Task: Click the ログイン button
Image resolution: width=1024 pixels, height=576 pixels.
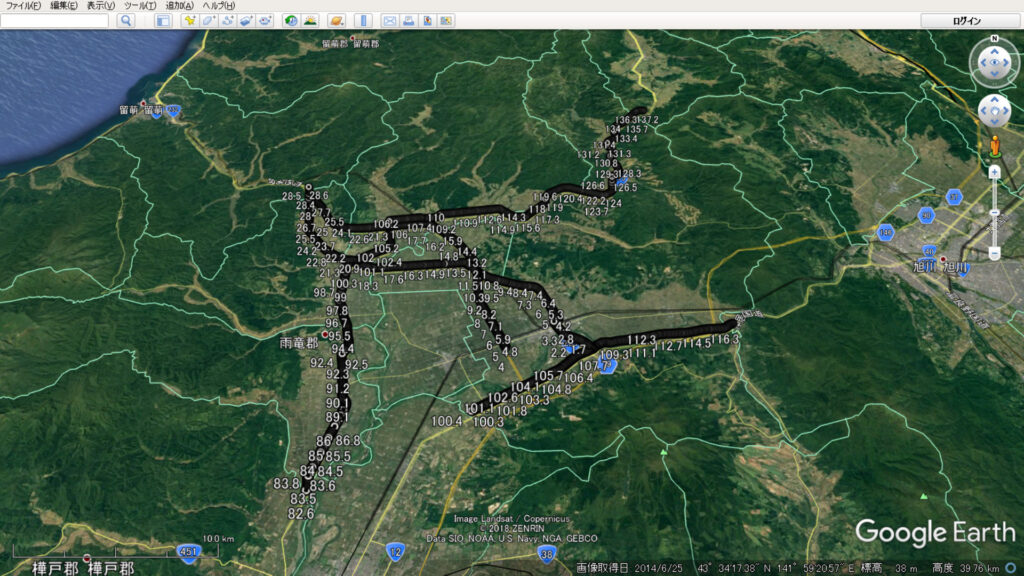Action: pos(967,21)
